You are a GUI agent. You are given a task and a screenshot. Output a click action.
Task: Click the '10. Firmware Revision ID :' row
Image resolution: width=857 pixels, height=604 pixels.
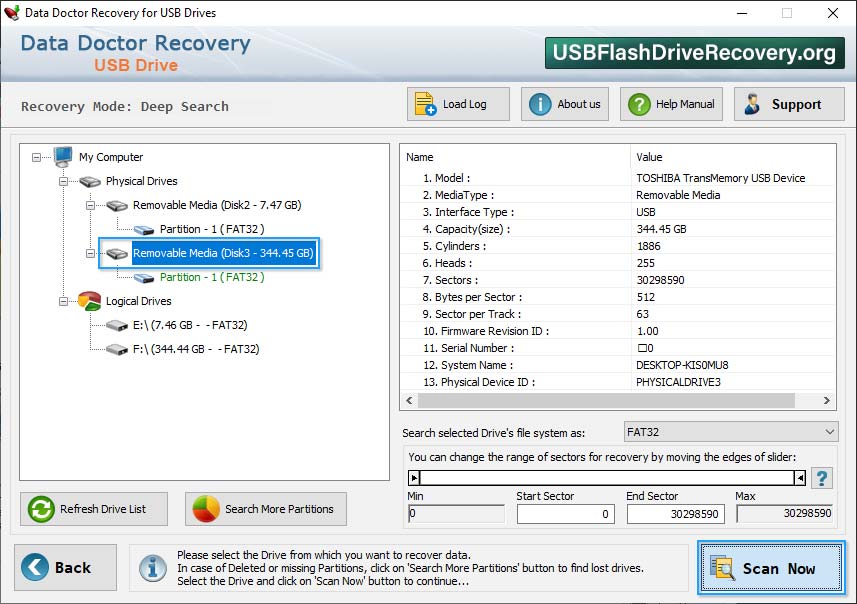(618, 331)
